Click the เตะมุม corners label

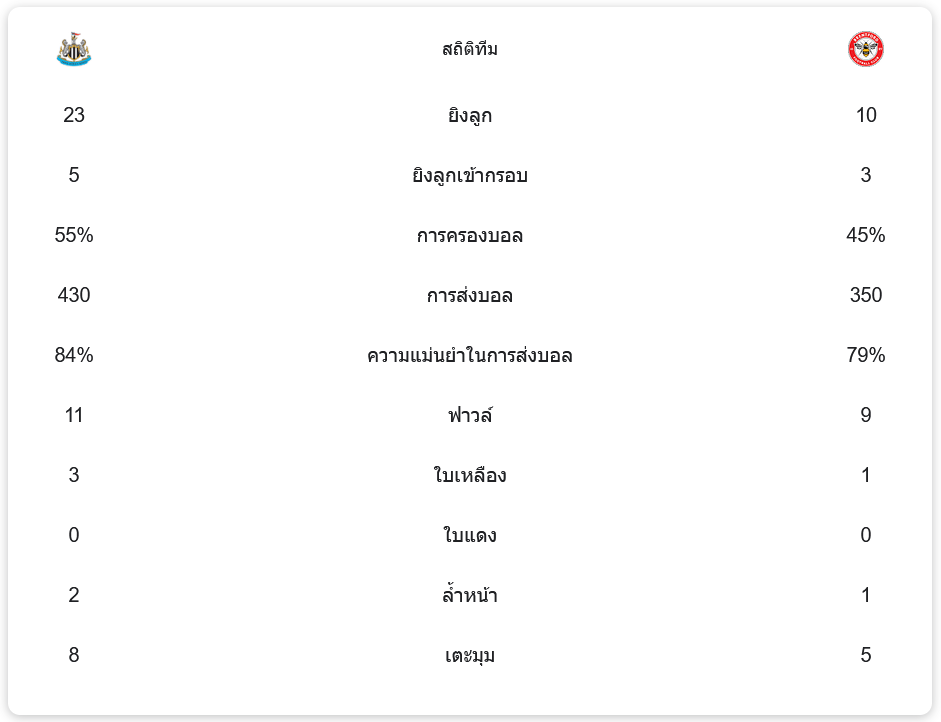tap(470, 656)
